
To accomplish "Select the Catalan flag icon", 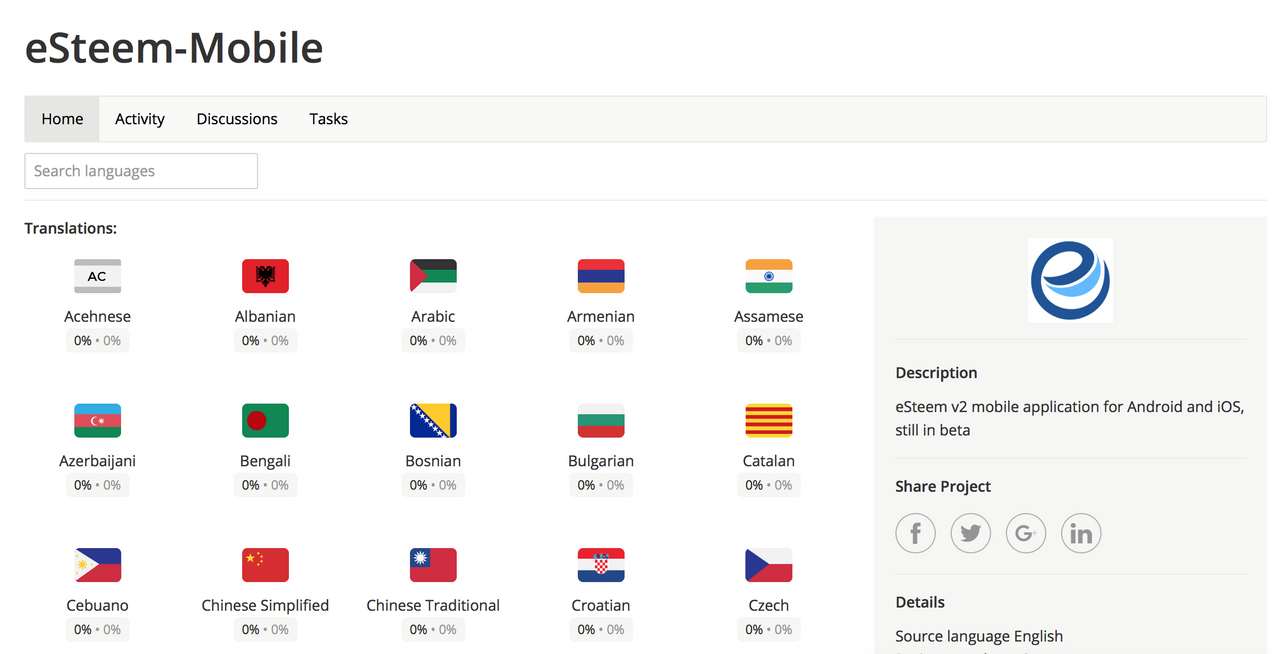I will [769, 421].
